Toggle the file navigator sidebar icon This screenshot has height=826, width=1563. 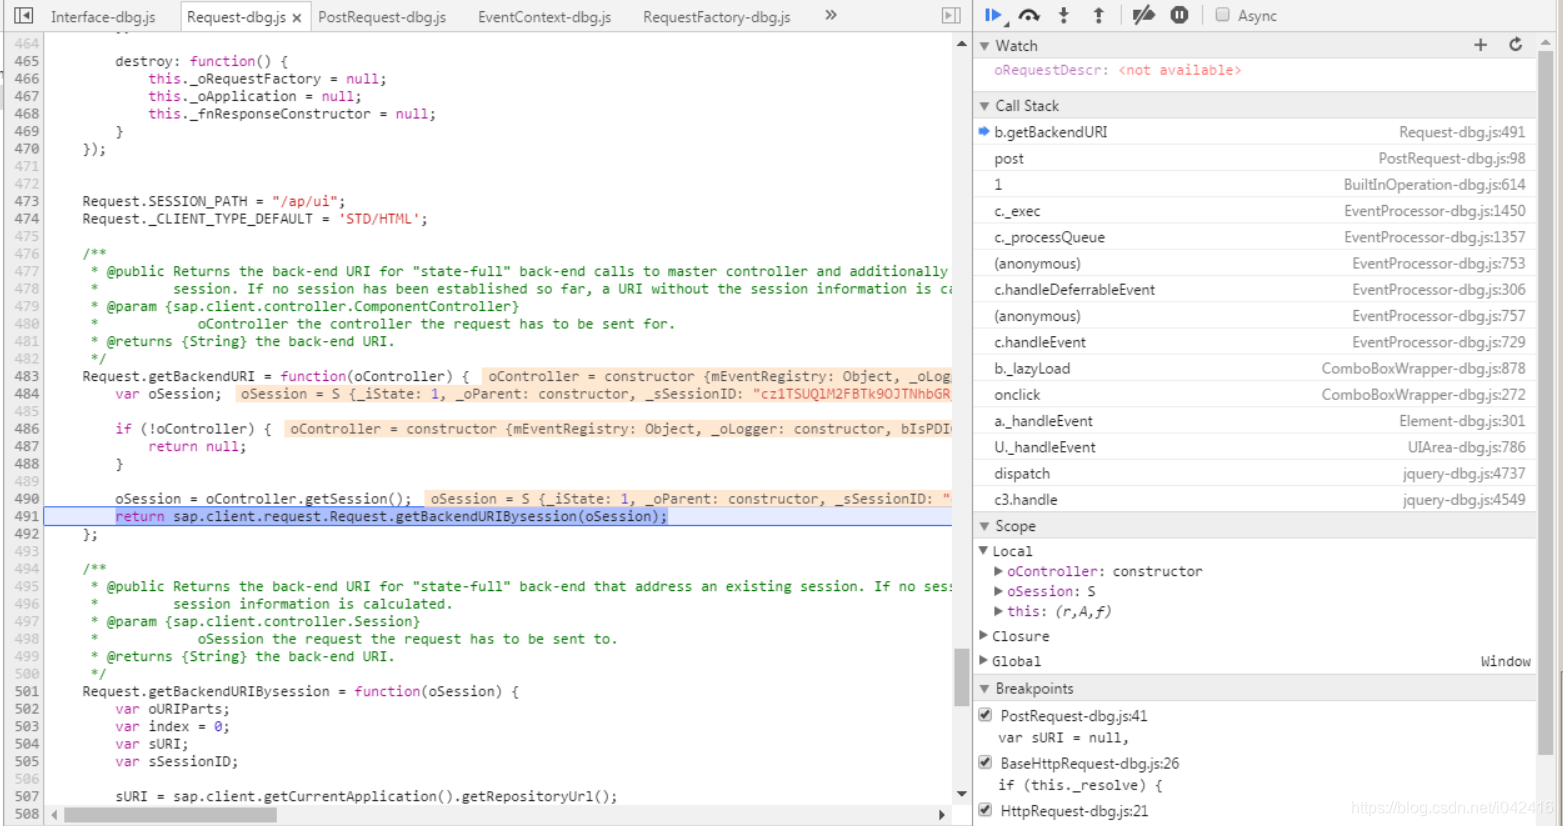24,15
